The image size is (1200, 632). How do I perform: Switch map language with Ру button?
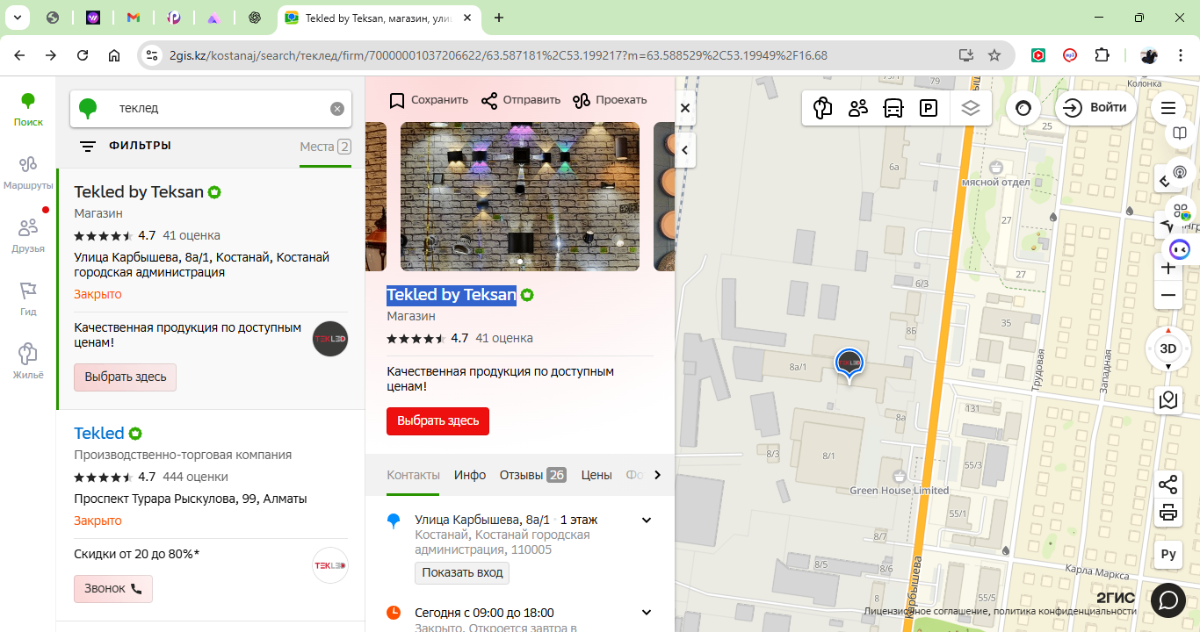click(1168, 554)
